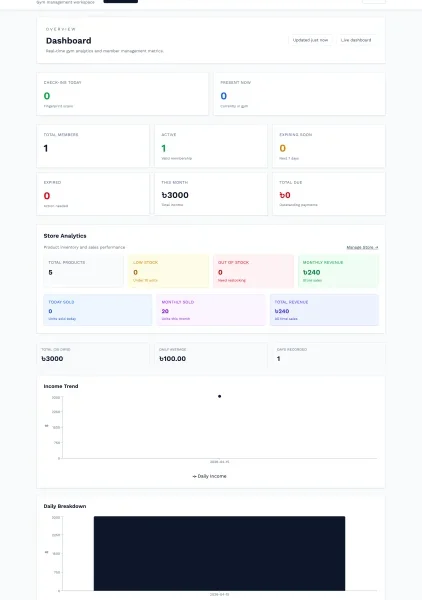Viewport: 422px width, 600px height.
Task: Open the Active memberships card
Action: pyautogui.click(x=211, y=146)
